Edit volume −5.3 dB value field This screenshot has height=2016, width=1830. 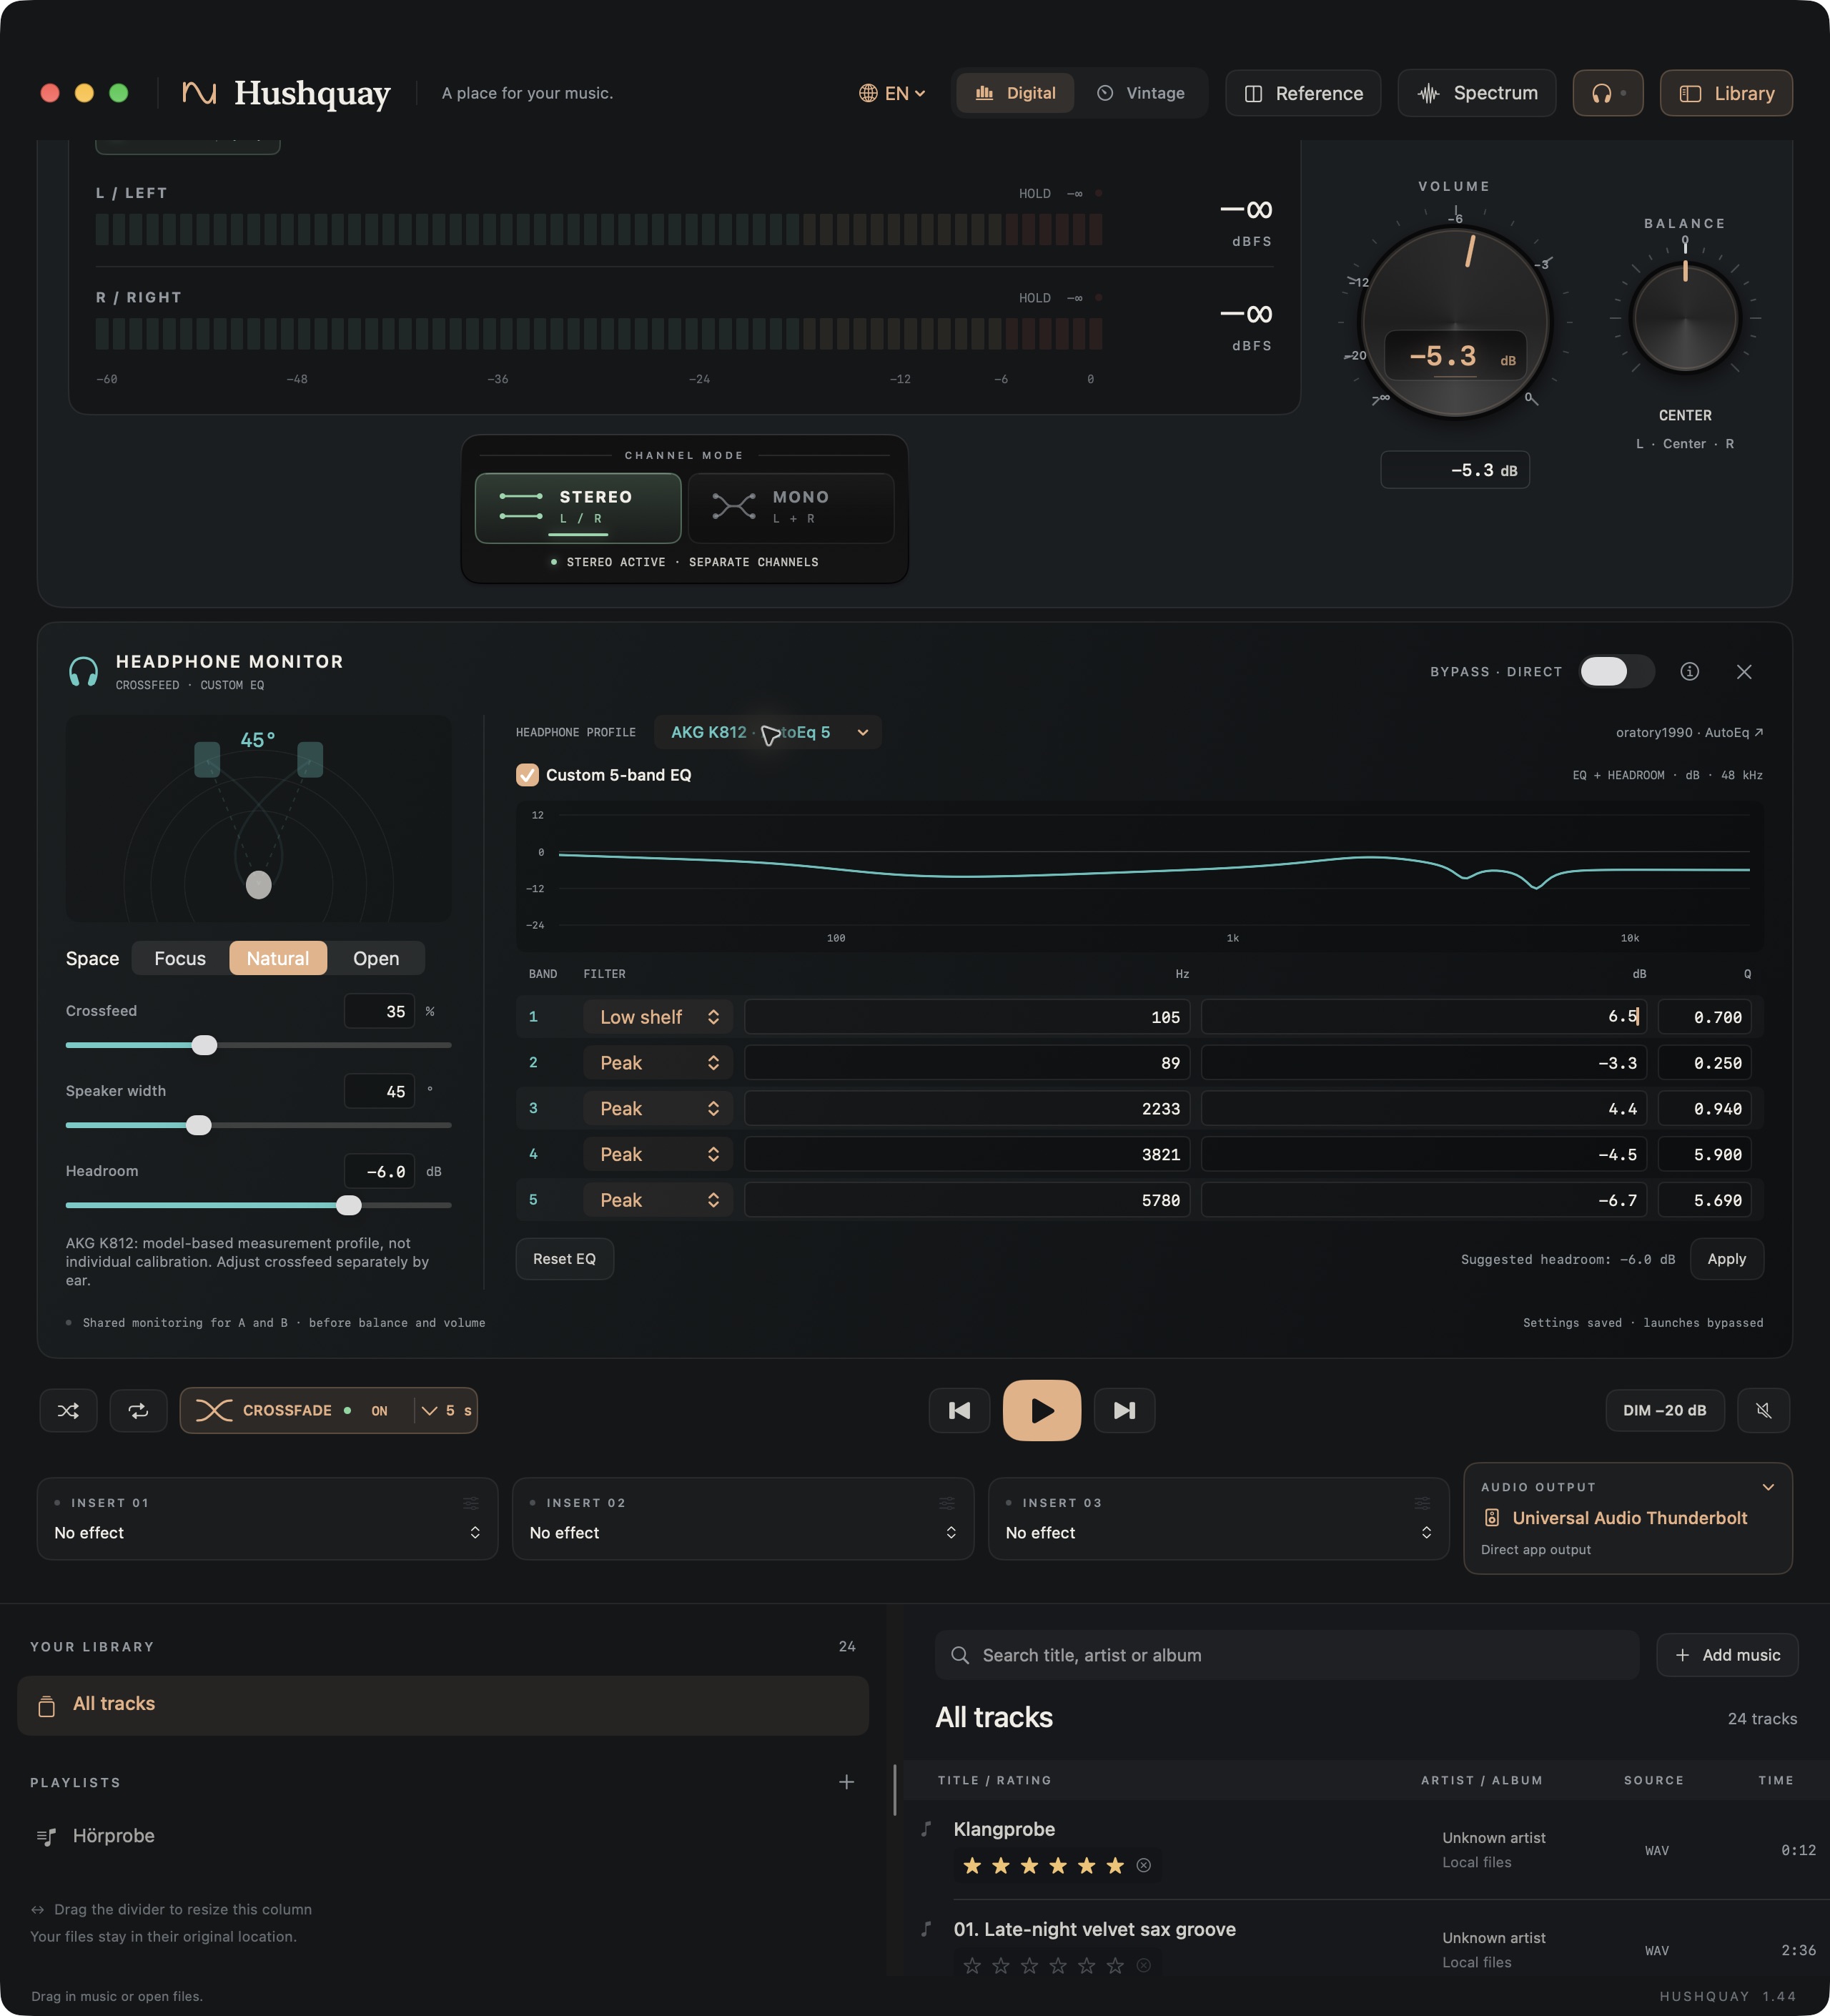[1454, 470]
